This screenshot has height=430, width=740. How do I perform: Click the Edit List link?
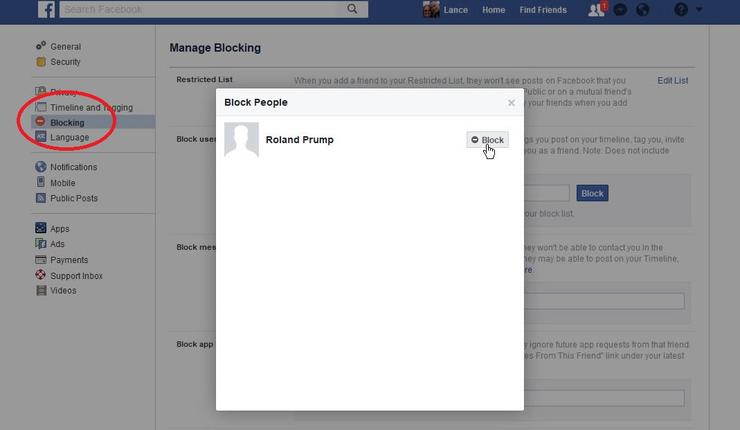point(673,81)
